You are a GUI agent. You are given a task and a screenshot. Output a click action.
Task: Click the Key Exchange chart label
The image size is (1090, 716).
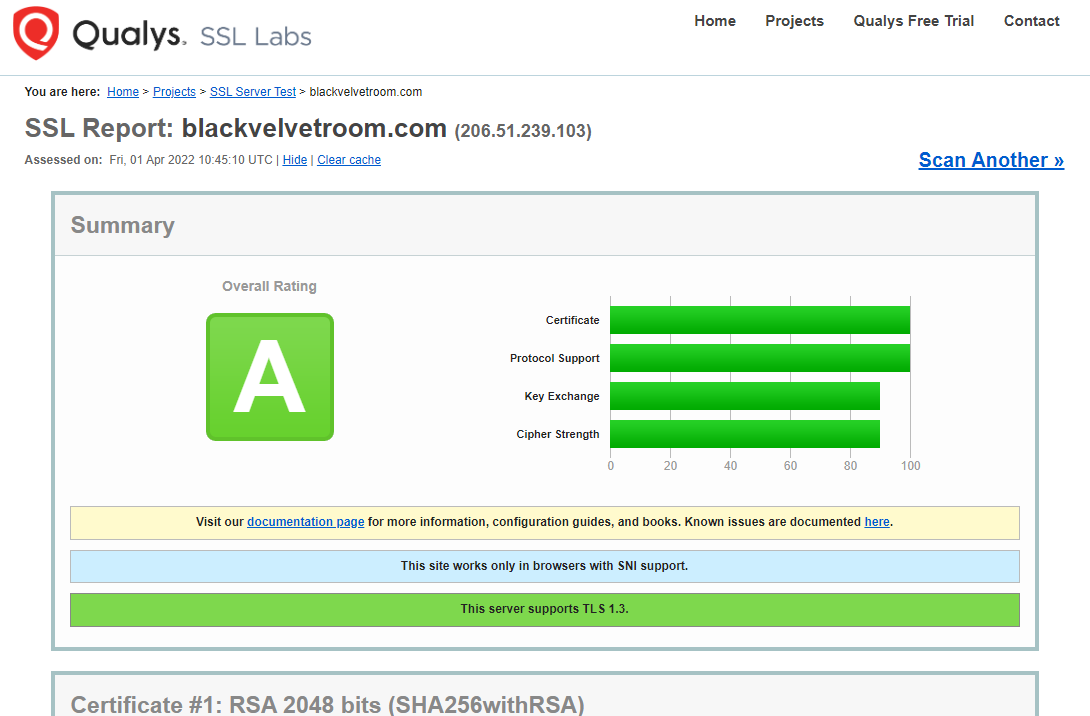562,396
